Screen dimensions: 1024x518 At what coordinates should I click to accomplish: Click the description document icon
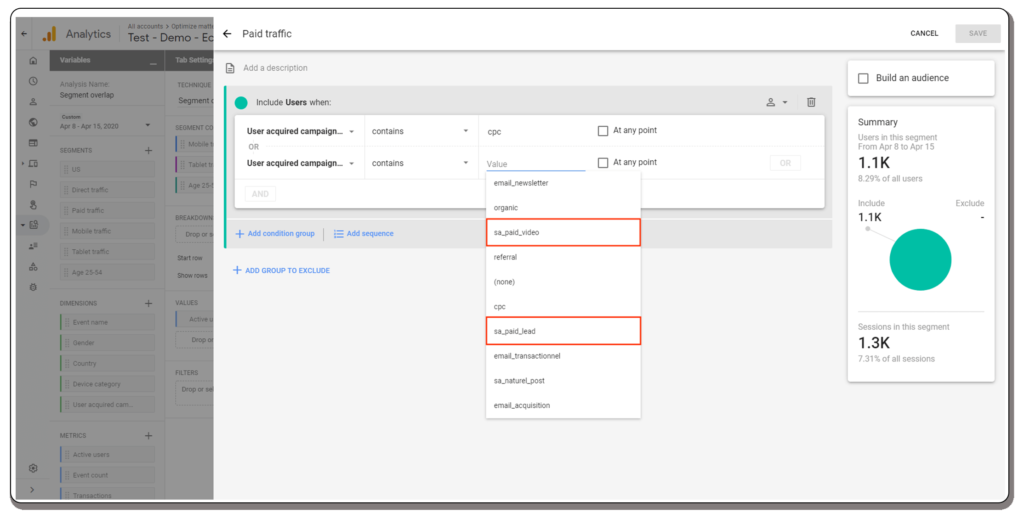click(x=230, y=68)
